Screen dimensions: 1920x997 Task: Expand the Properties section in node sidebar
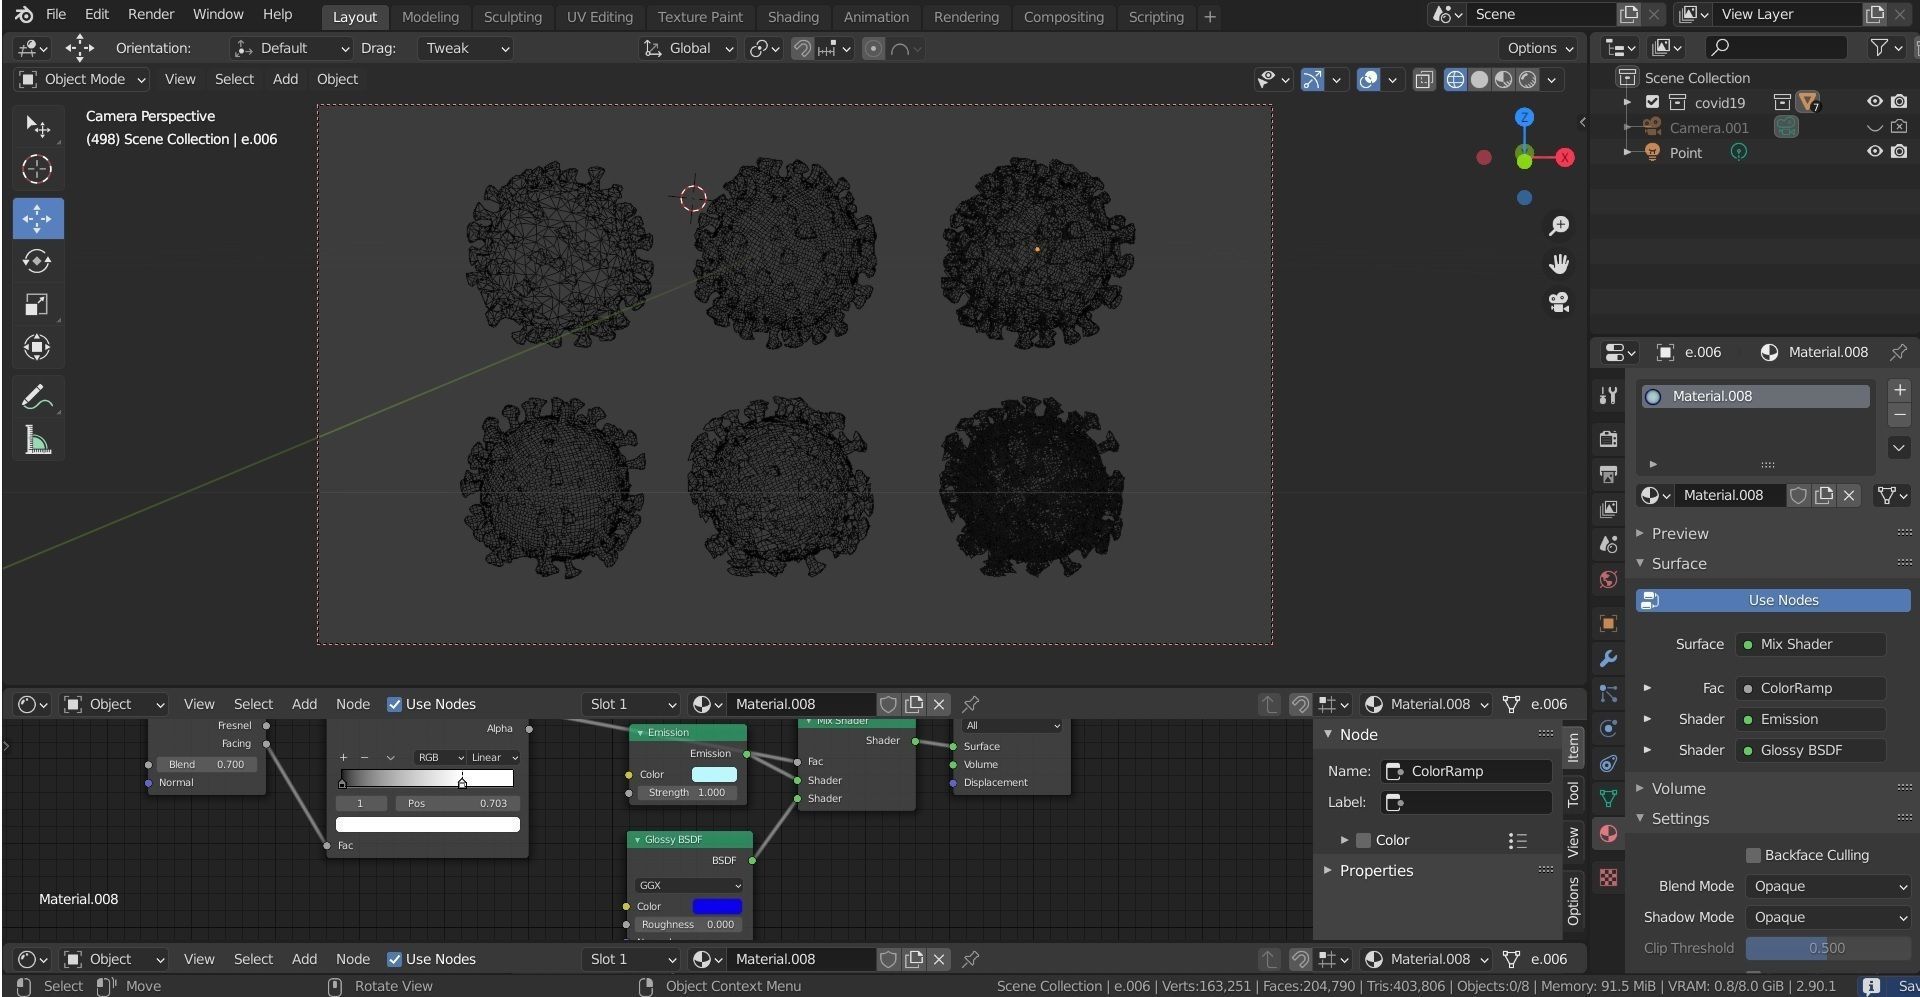click(x=1376, y=870)
